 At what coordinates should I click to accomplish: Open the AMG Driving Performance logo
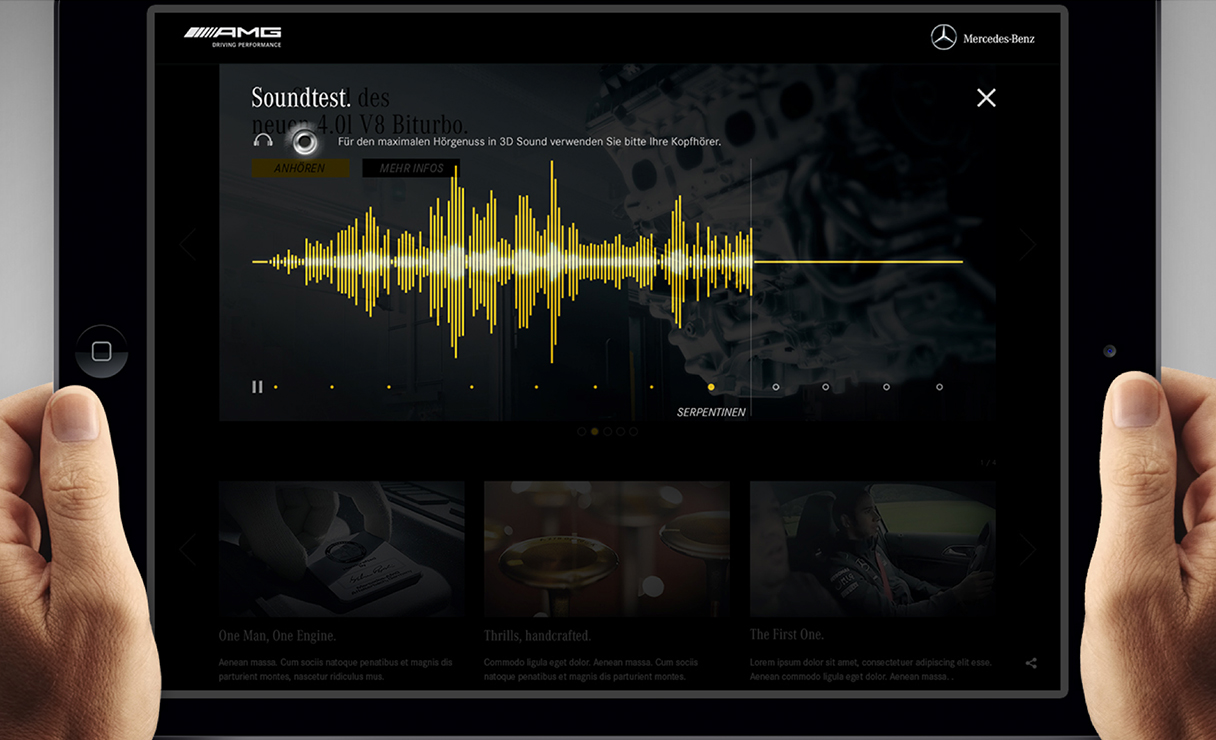233,37
